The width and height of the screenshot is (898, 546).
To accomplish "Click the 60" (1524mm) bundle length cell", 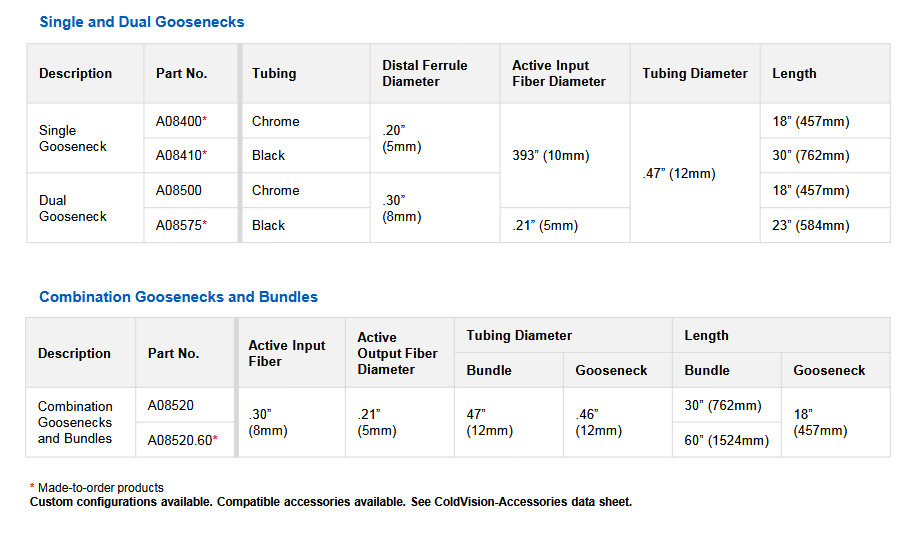I will (727, 440).
